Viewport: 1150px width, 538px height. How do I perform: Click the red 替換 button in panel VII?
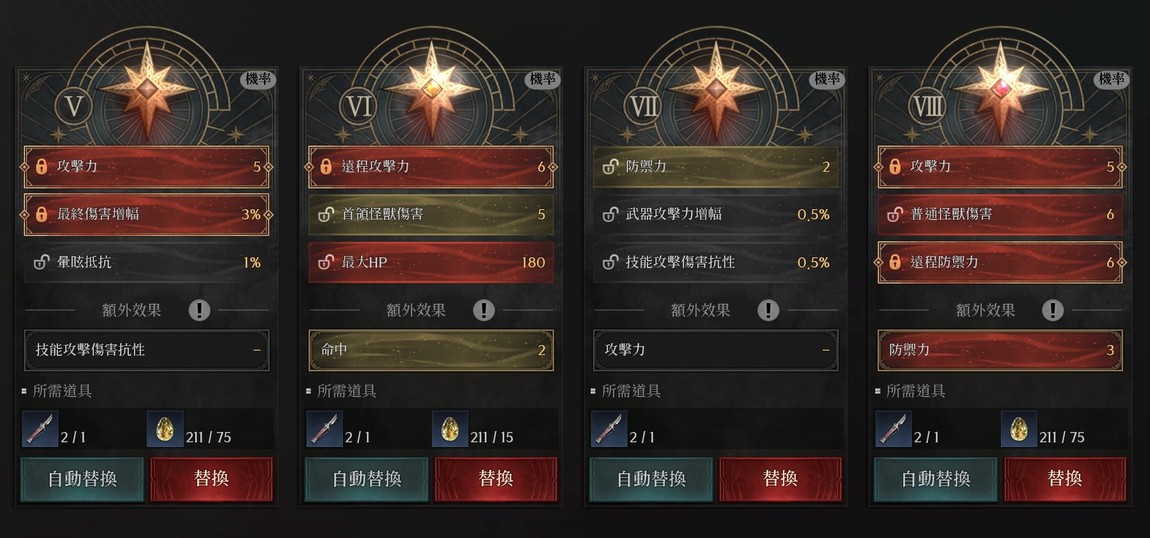pyautogui.click(x=780, y=479)
